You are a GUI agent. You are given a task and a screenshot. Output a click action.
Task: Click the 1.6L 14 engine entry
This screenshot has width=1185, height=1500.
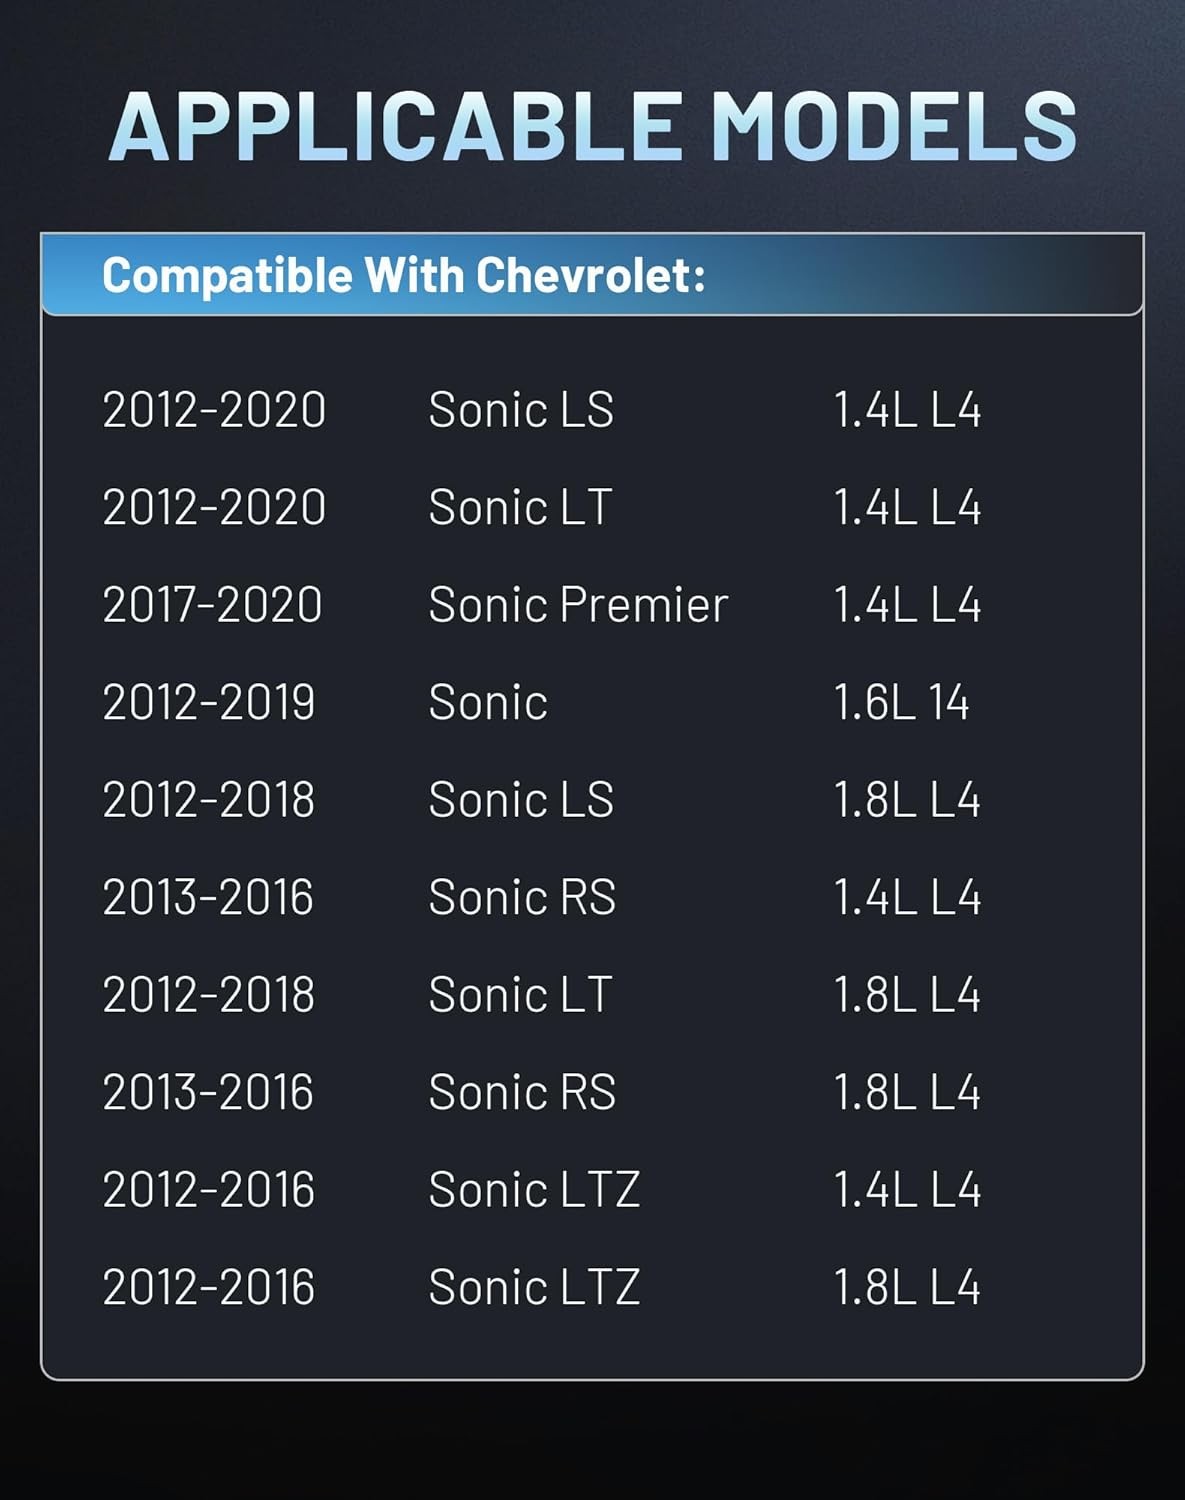pyautogui.click(x=901, y=702)
